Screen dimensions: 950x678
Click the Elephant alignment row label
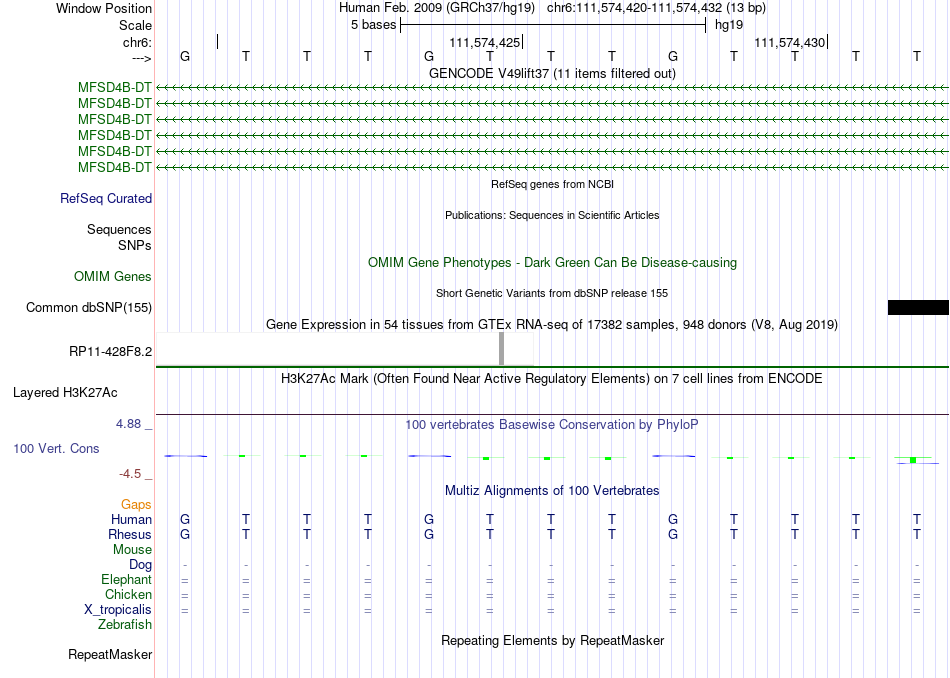[127, 580]
